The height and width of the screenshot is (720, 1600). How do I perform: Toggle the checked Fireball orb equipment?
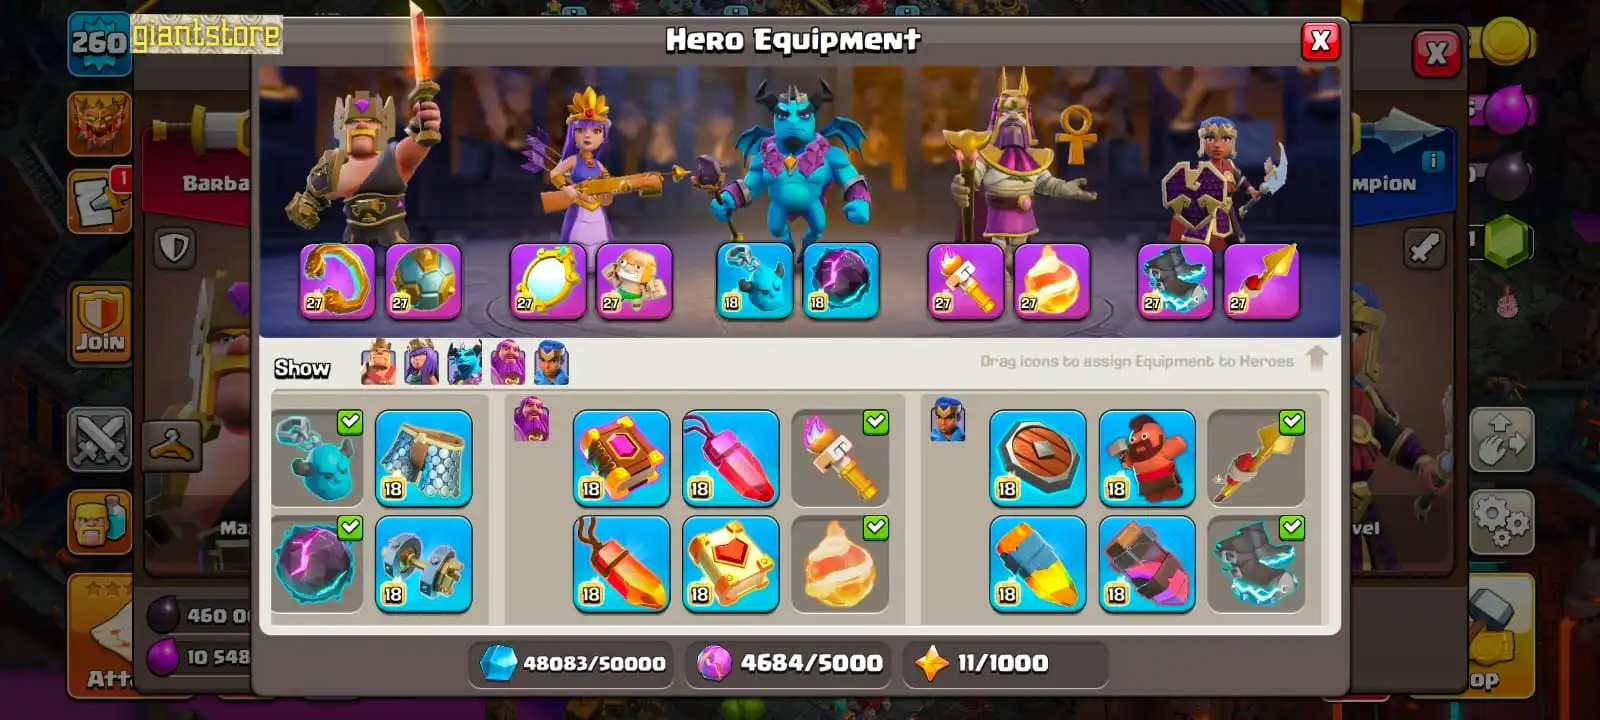click(x=840, y=563)
